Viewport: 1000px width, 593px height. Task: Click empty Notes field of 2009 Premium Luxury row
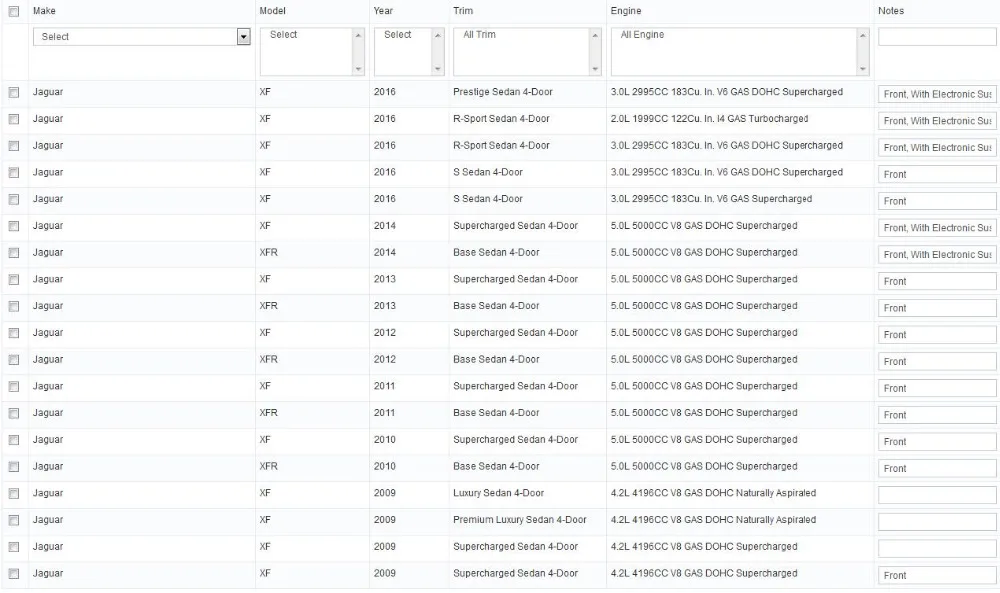pos(937,522)
